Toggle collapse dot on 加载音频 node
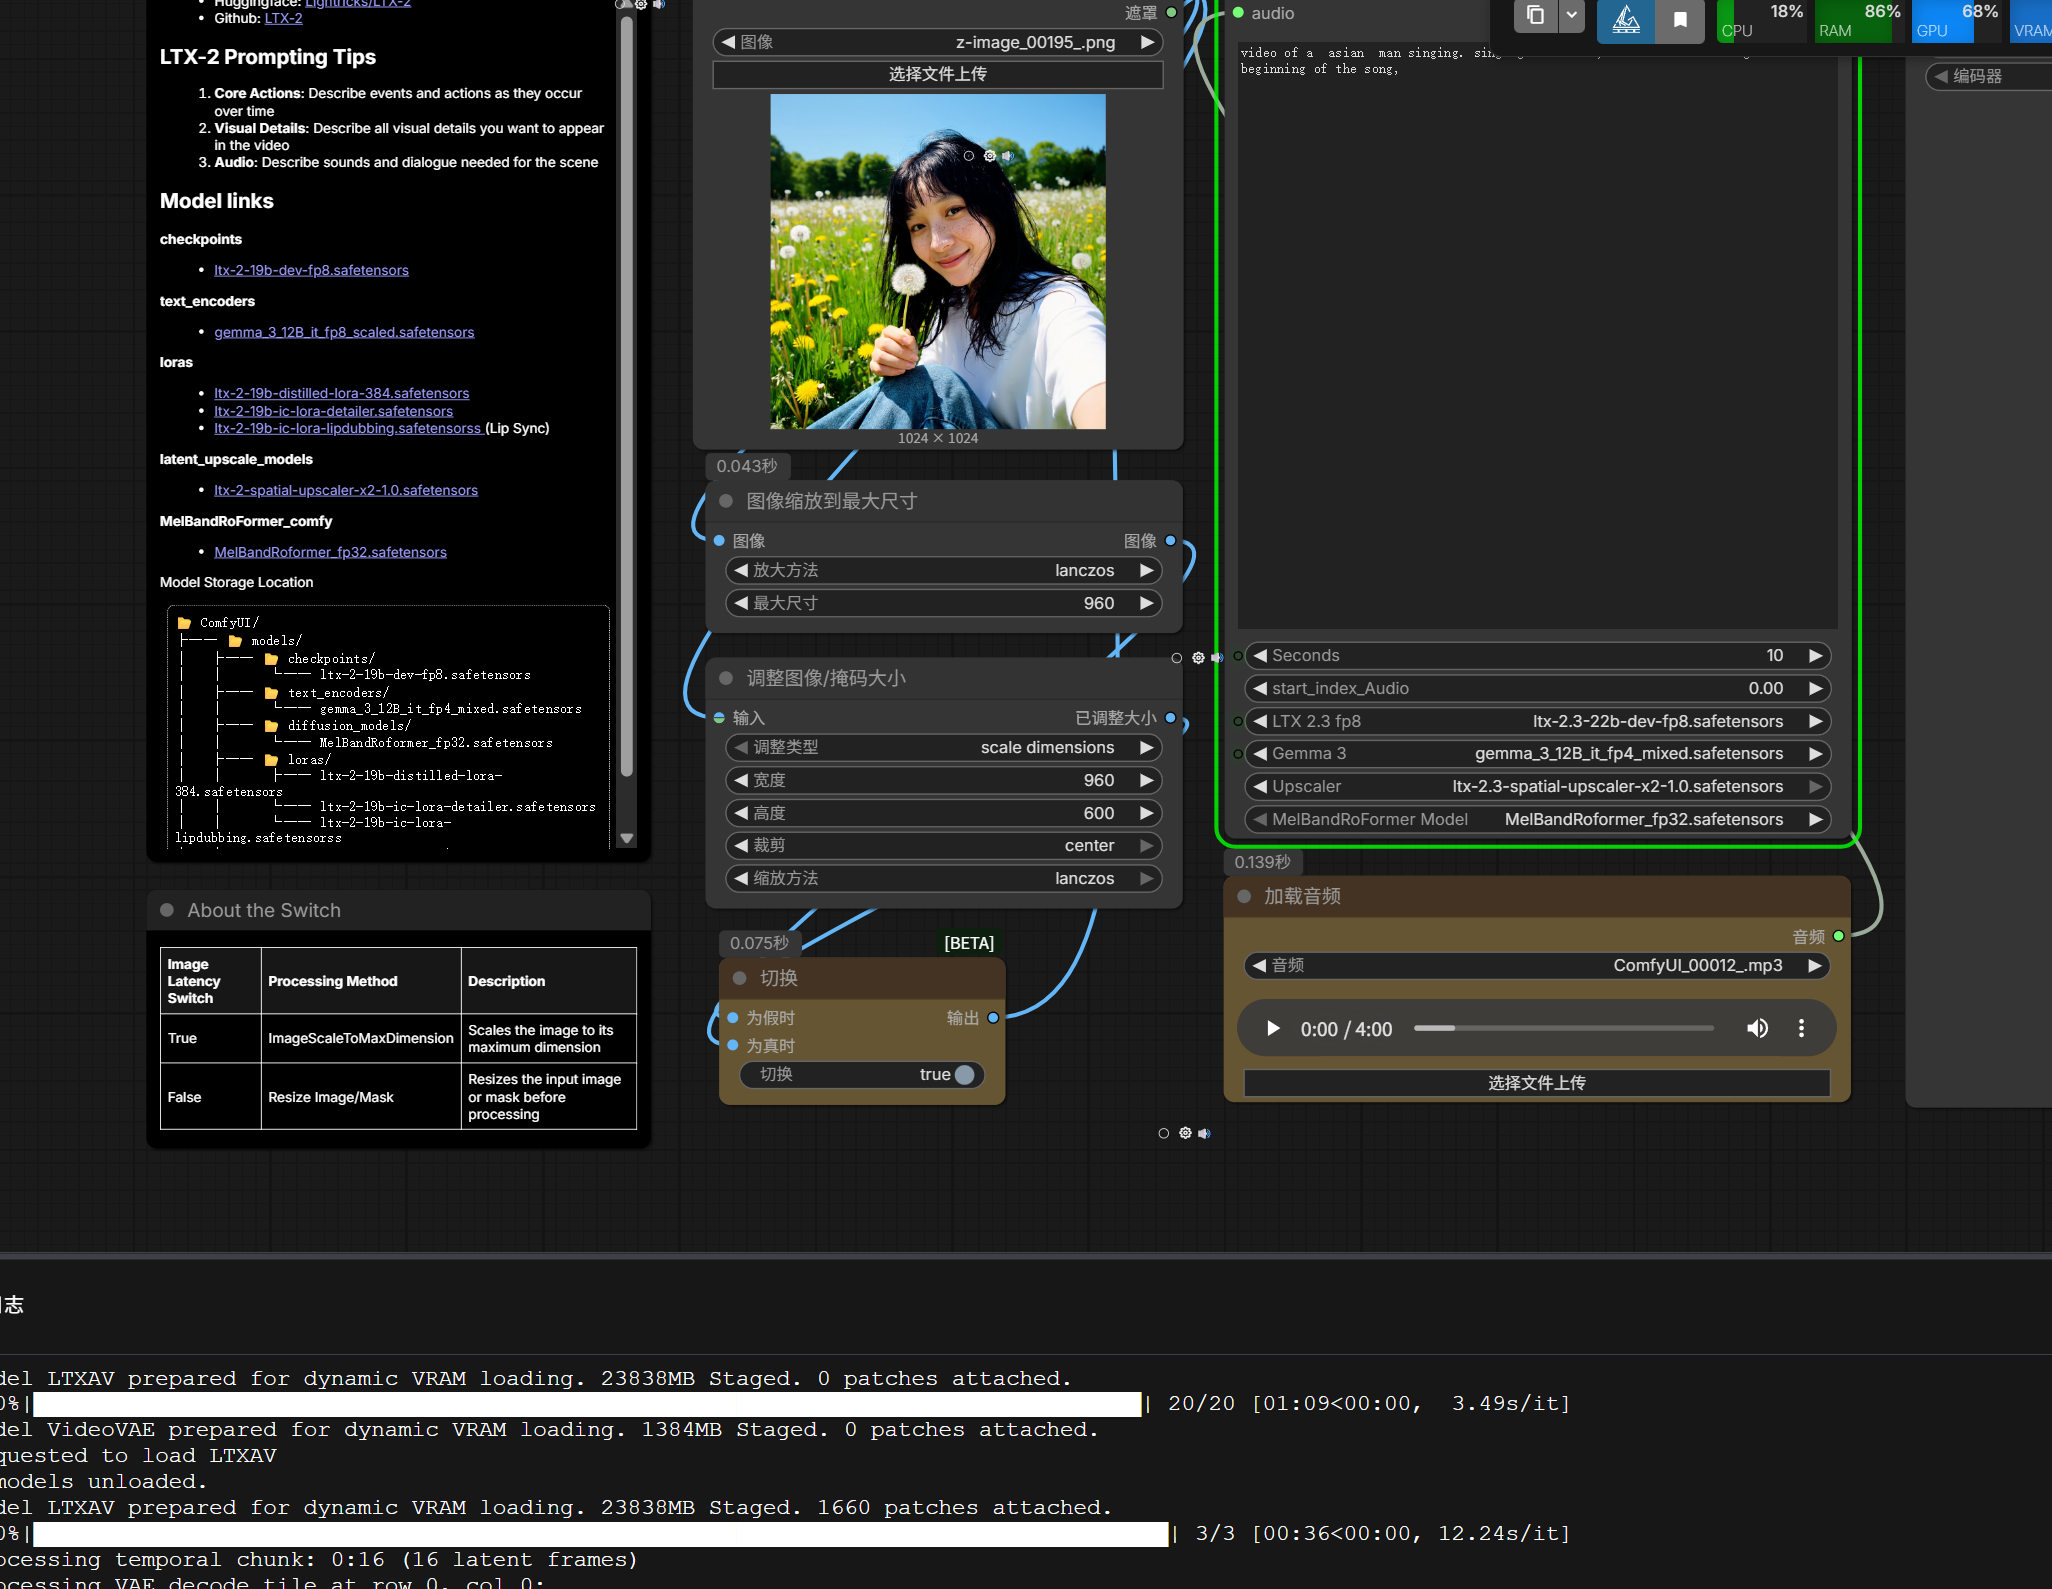The height and width of the screenshot is (1589, 2052). pyautogui.click(x=1244, y=897)
